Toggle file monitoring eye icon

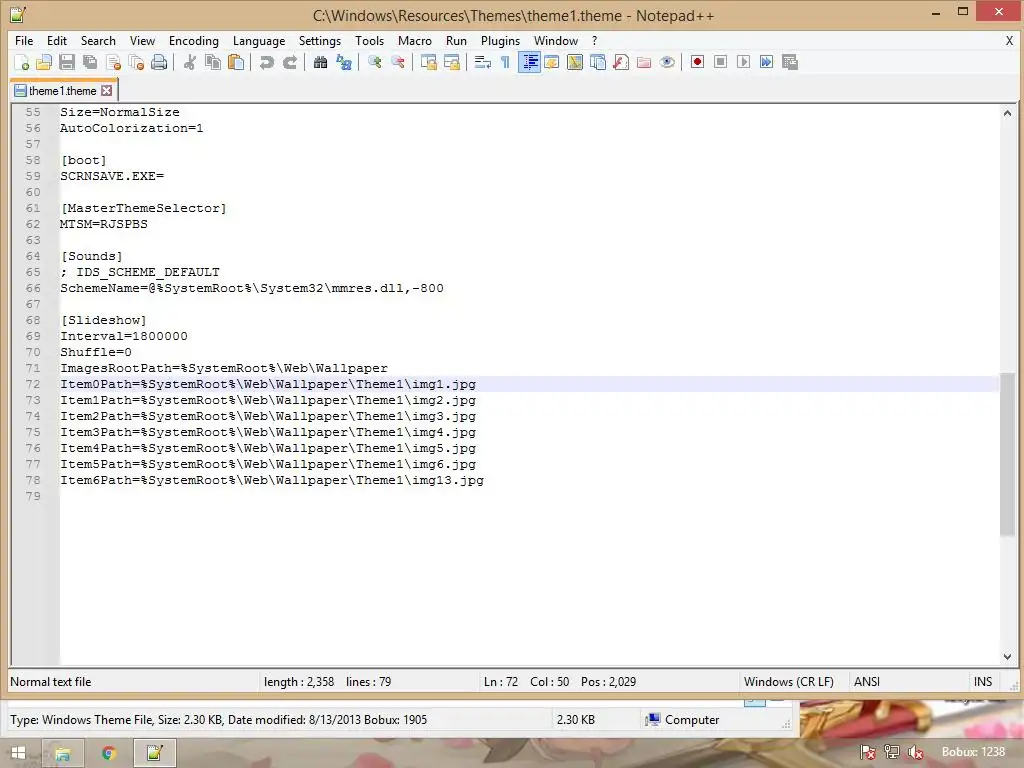pyautogui.click(x=667, y=62)
